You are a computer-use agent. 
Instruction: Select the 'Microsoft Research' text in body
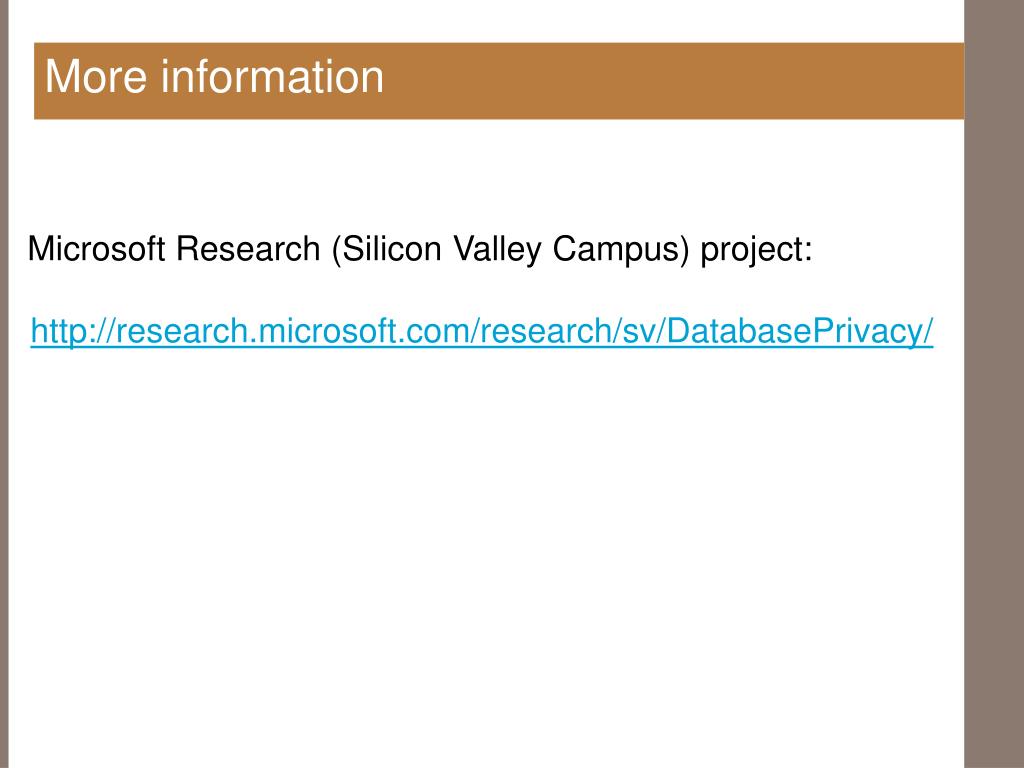(174, 249)
